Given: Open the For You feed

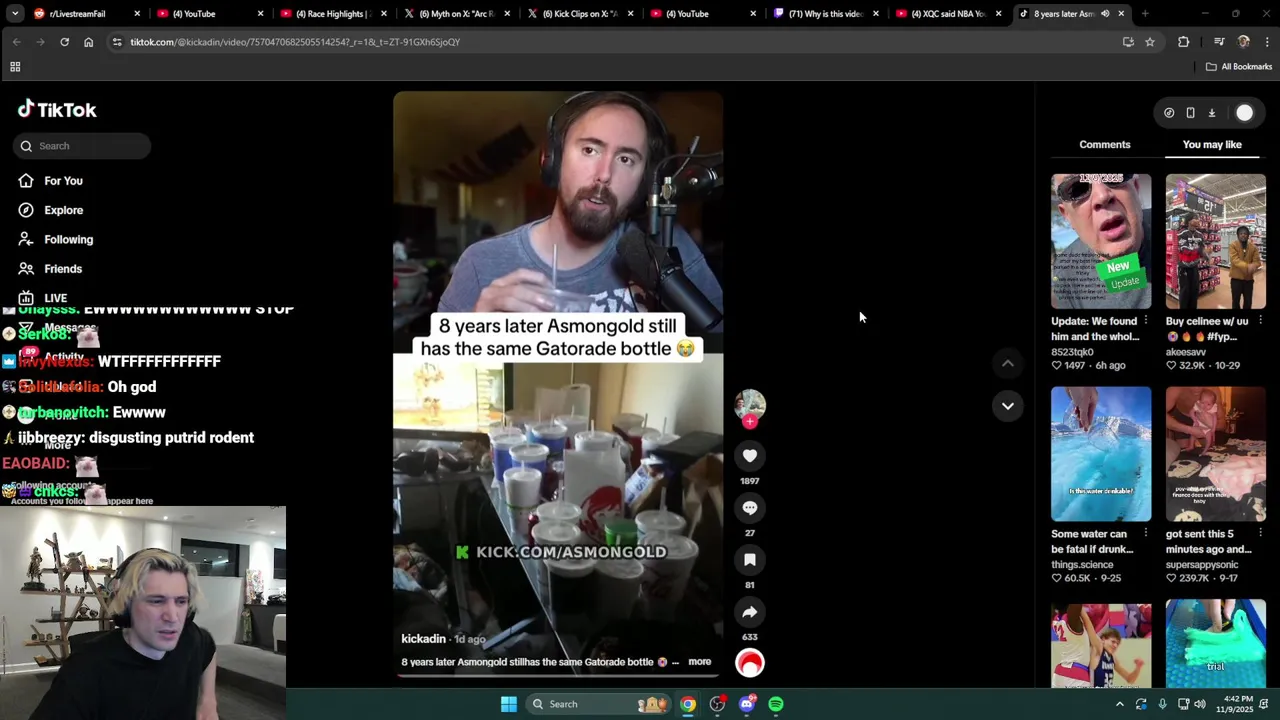Looking at the screenshot, I should click(x=63, y=181).
